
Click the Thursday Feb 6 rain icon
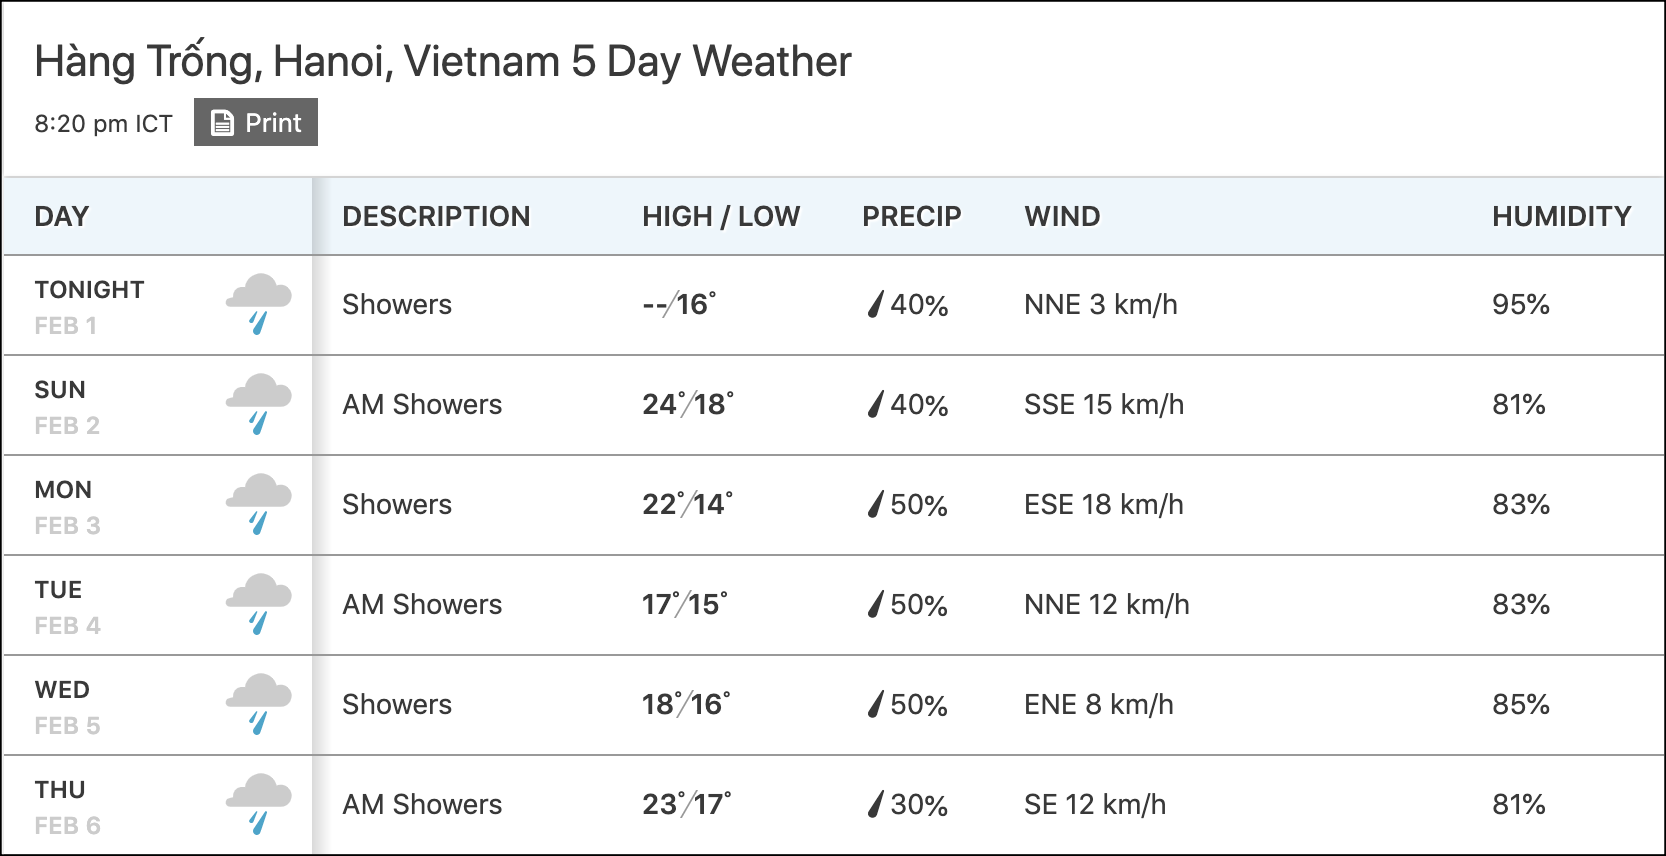258,804
